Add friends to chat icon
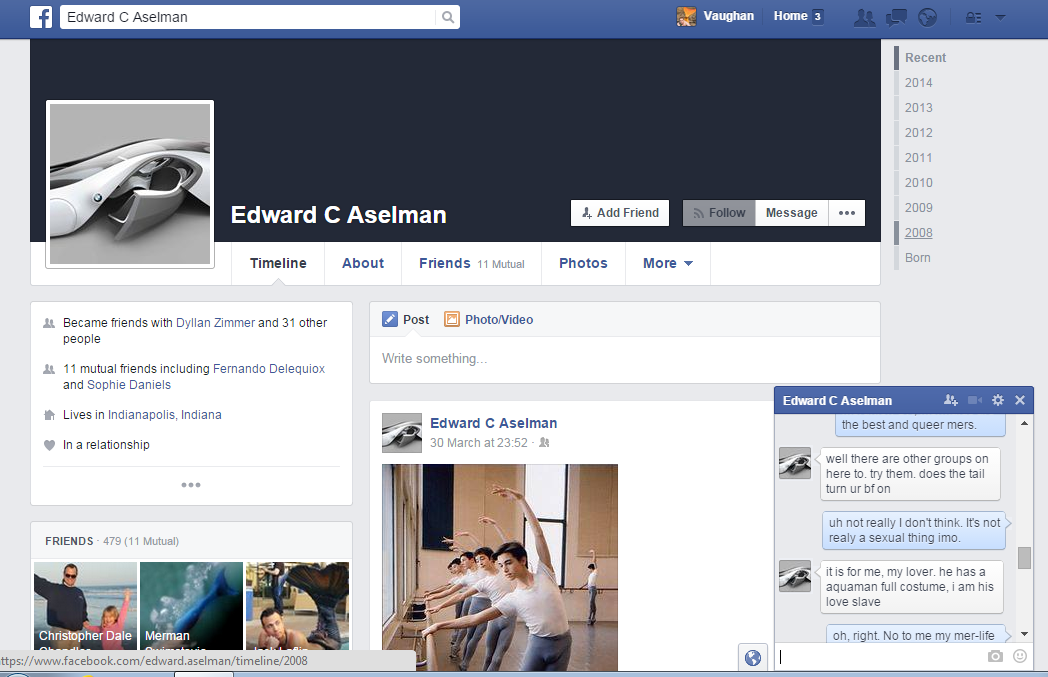The height and width of the screenshot is (677, 1048). pos(950,400)
